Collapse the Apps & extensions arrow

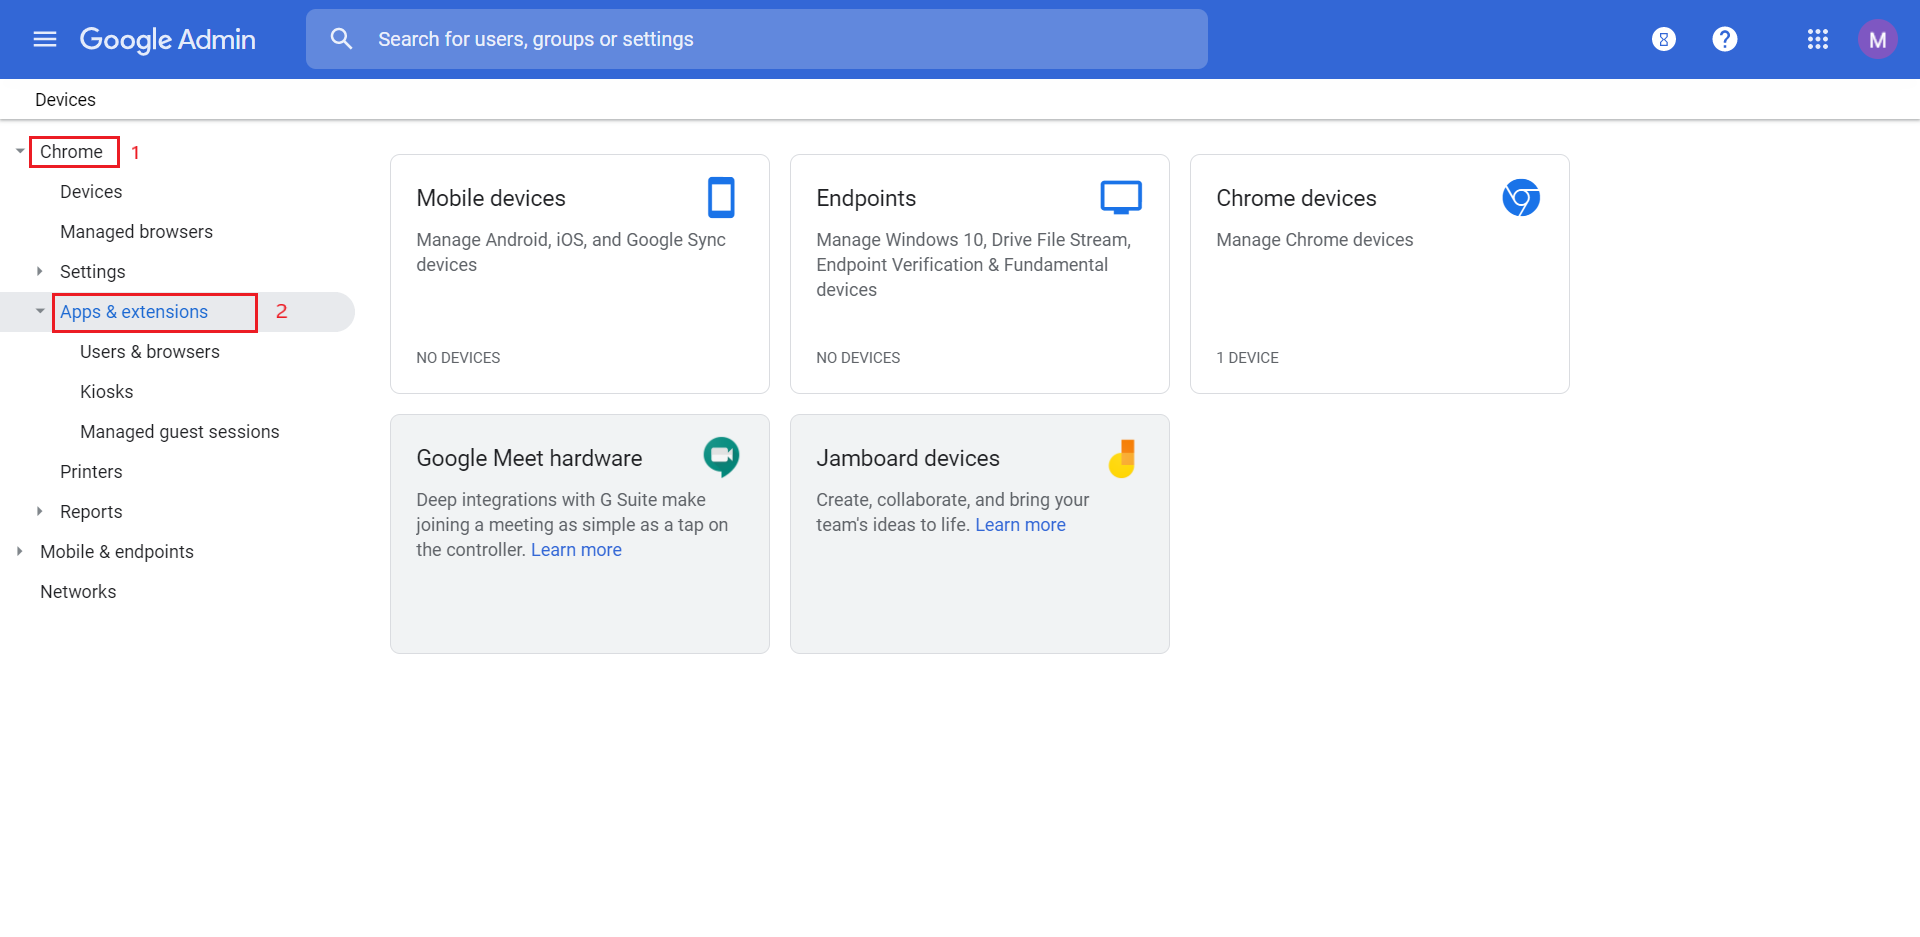click(40, 311)
